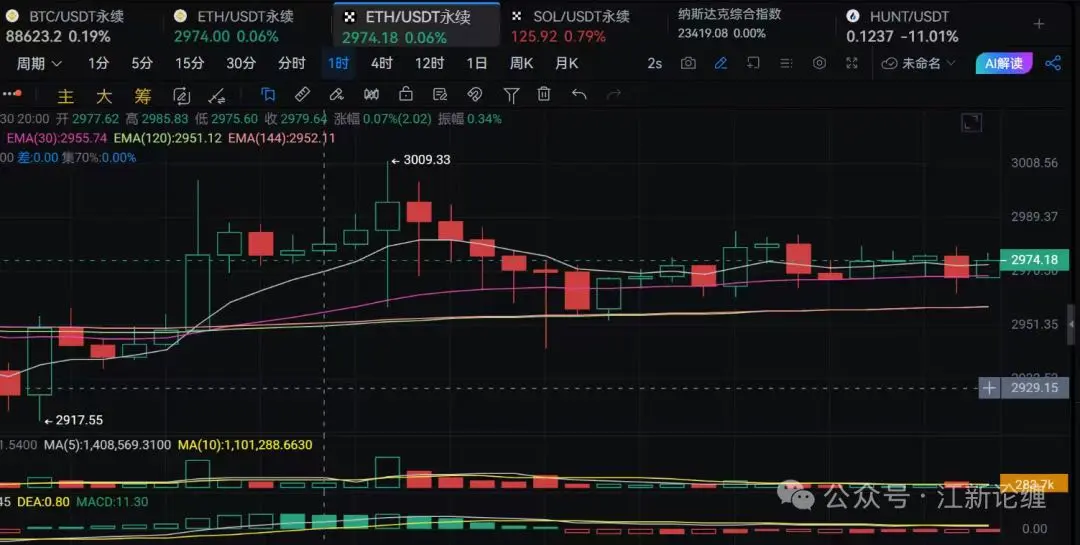This screenshot has height=545, width=1080.
Task: Click the EMA(30):2955.74 indicator label
Action: (x=56, y=138)
